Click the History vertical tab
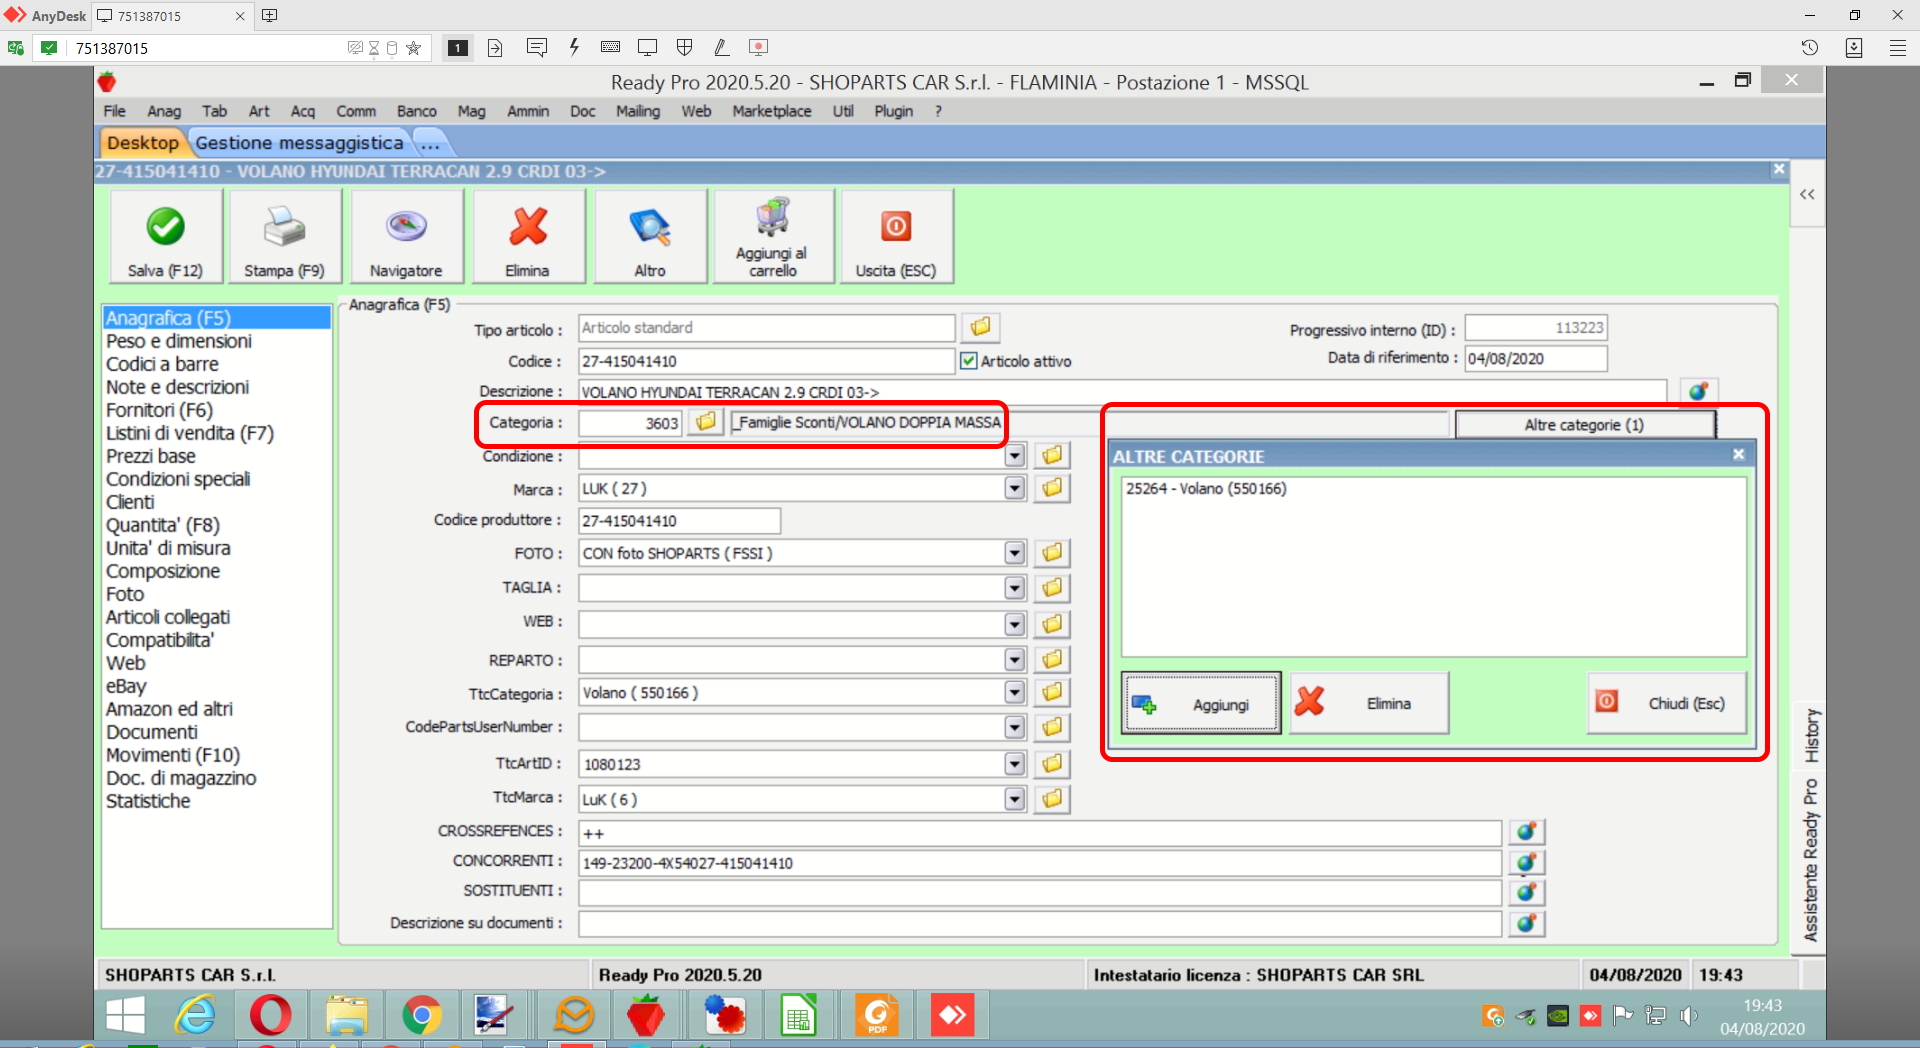The height and width of the screenshot is (1048, 1920). click(1811, 736)
